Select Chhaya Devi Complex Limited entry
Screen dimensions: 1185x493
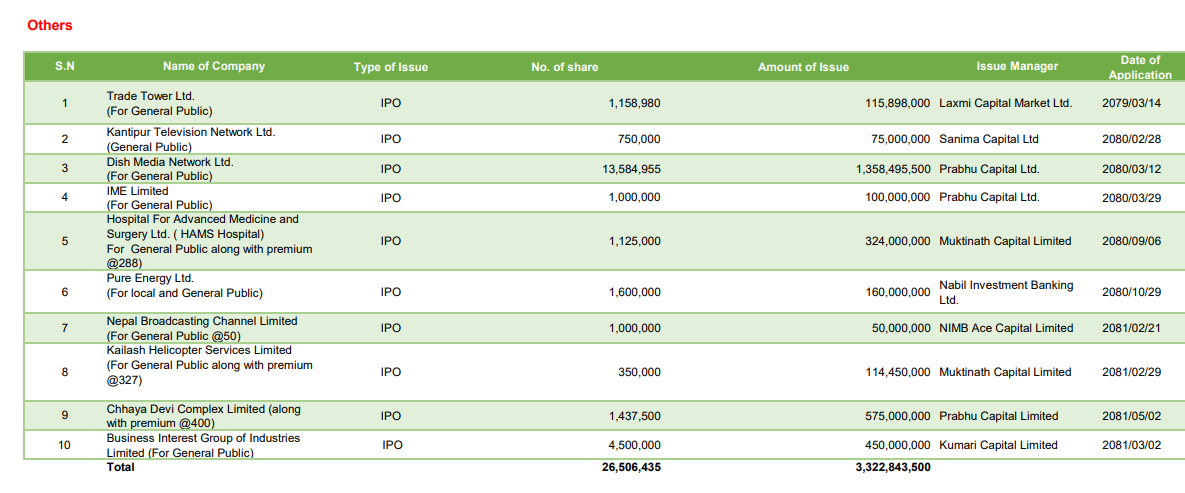[203, 416]
